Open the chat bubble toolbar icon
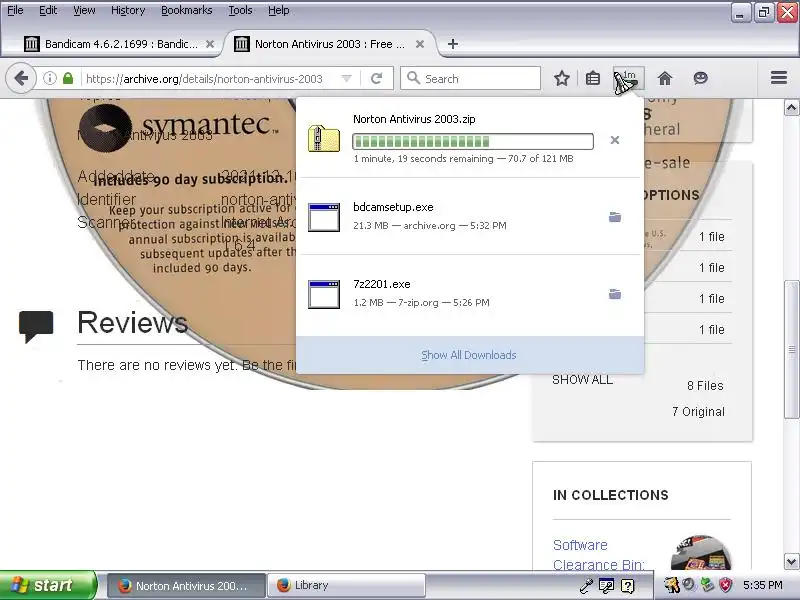This screenshot has width=800, height=600. coord(701,78)
